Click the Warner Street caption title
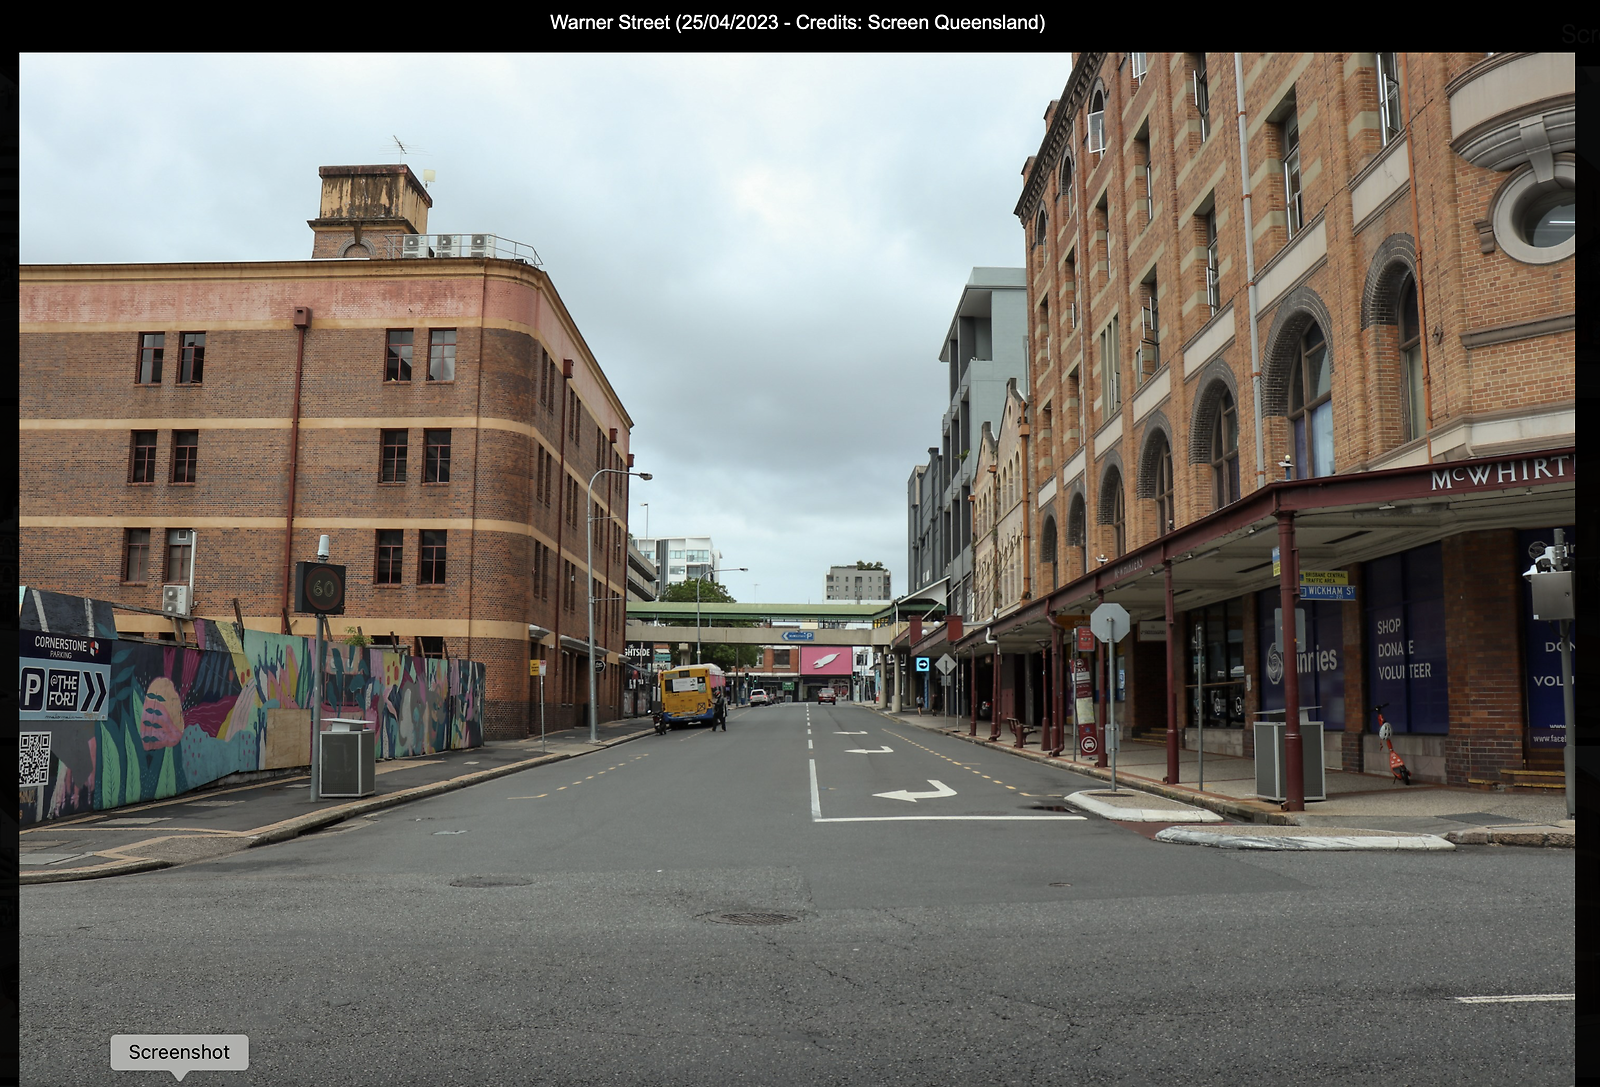The height and width of the screenshot is (1087, 1600). pos(797,22)
